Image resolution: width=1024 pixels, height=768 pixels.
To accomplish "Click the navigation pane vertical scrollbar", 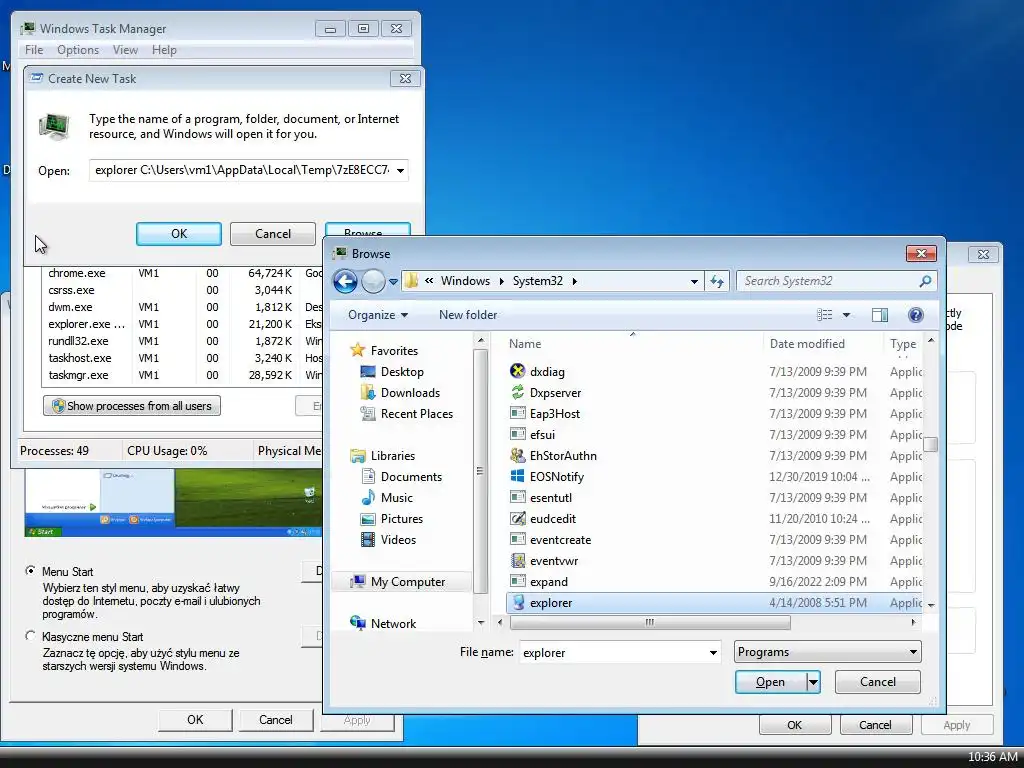I will coord(481,471).
